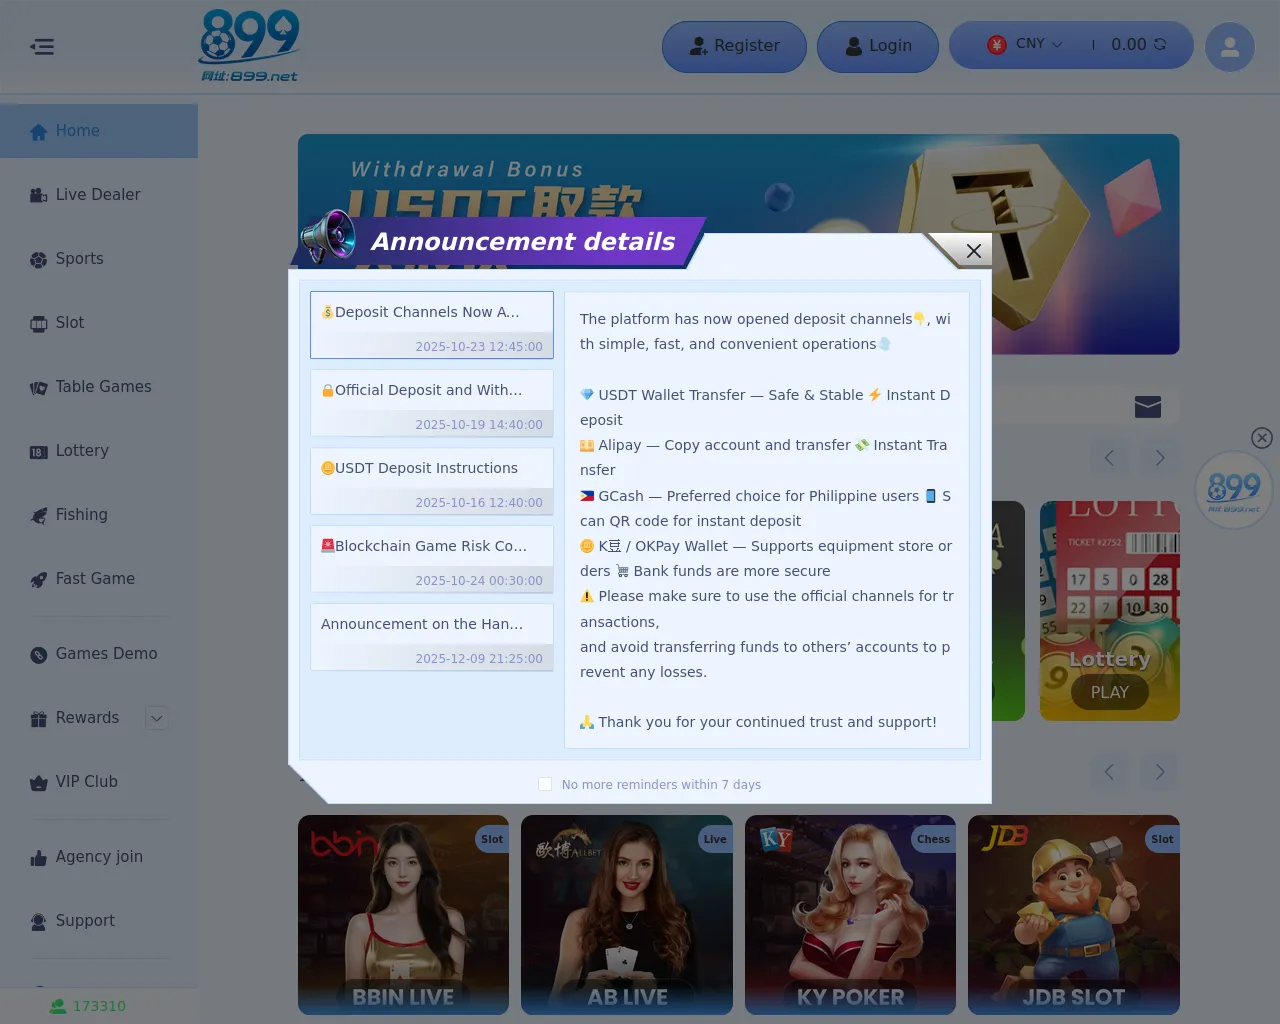This screenshot has width=1280, height=1024.
Task: Open the BBIN LIVE game card
Action: point(404,915)
